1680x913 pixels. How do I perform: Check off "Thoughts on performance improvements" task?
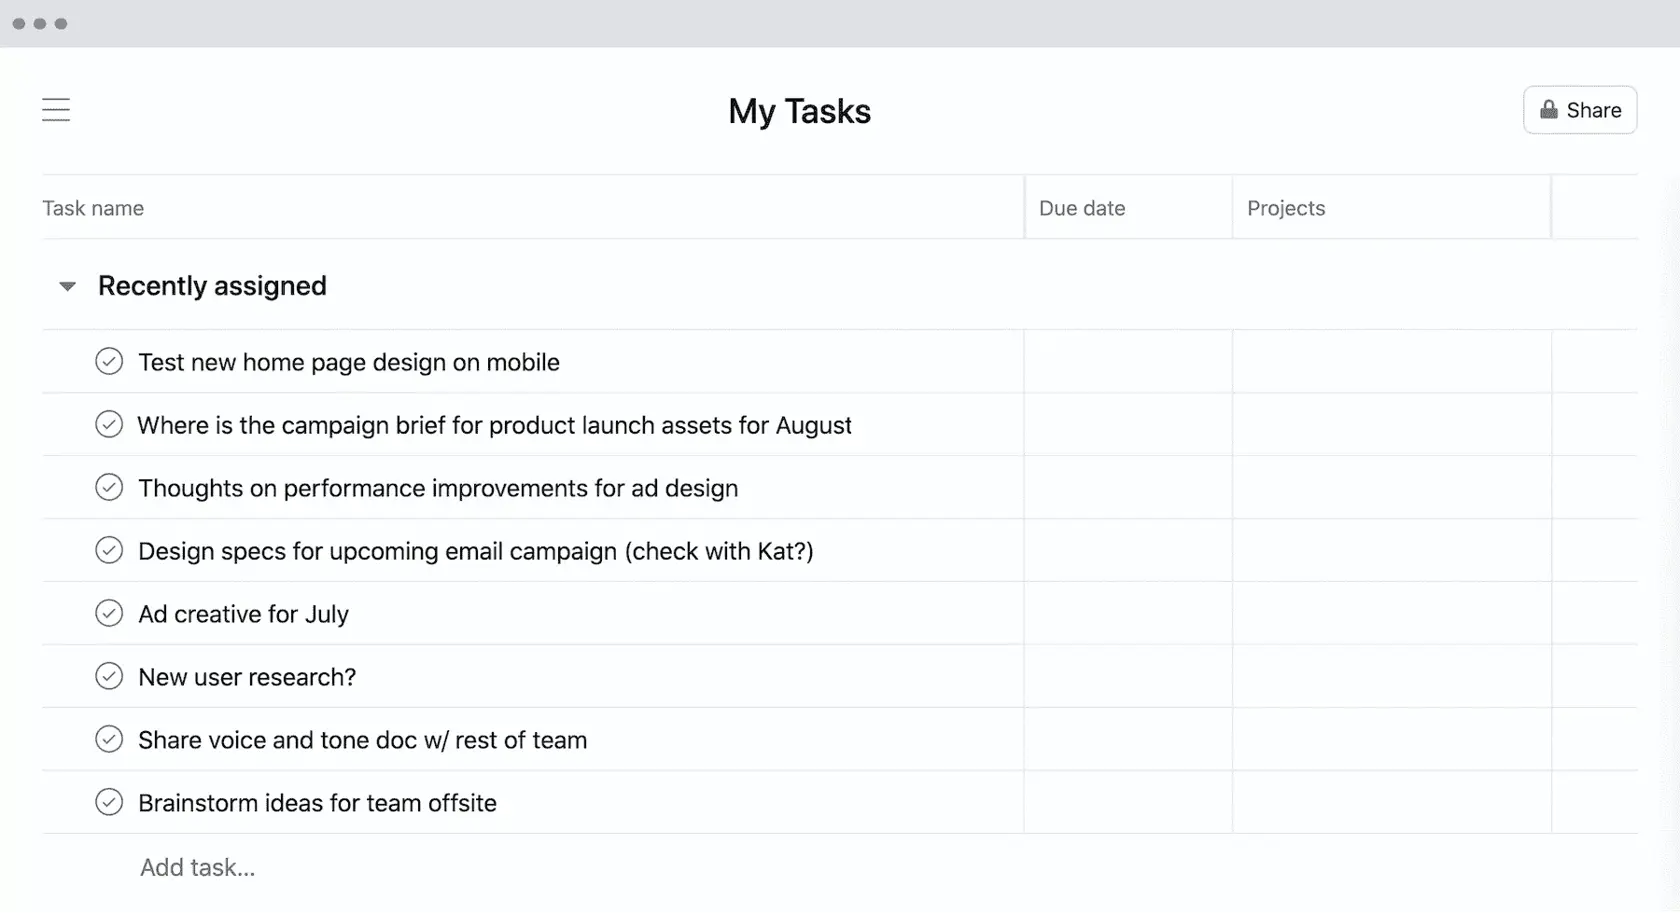109,487
